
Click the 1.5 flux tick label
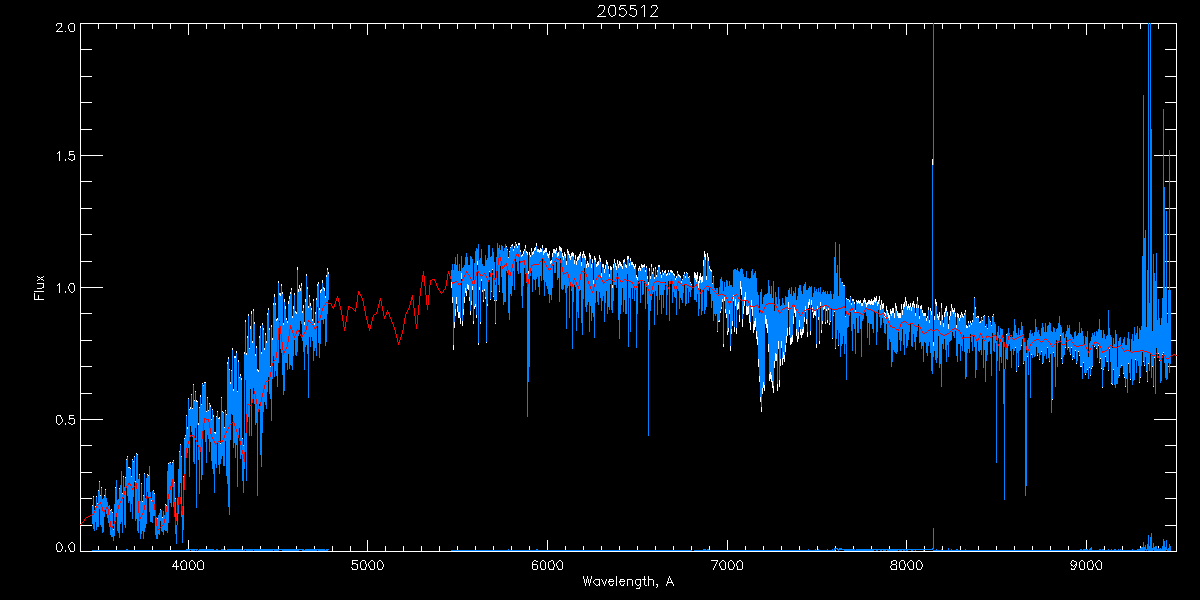point(63,157)
